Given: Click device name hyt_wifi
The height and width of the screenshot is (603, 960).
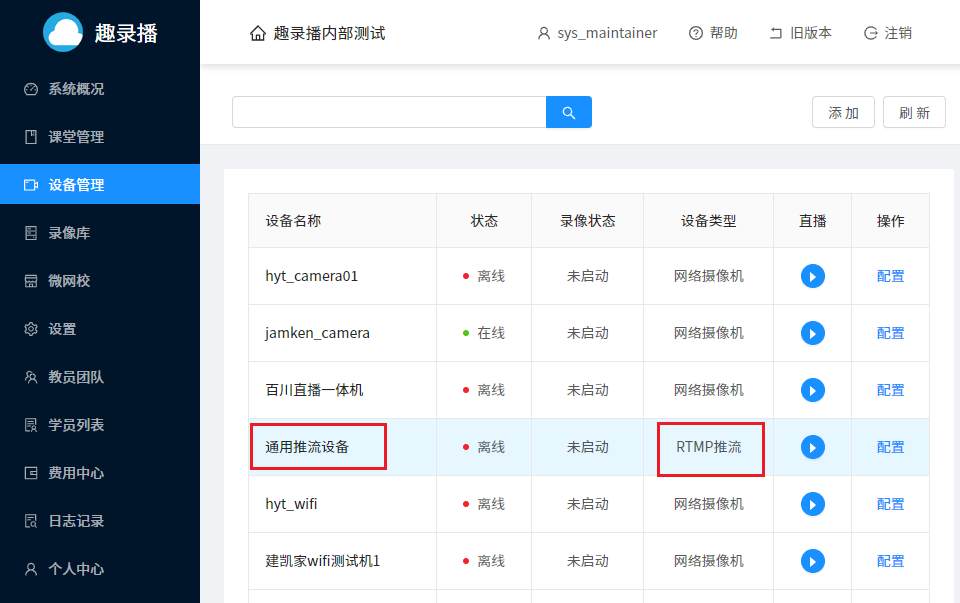Looking at the screenshot, I should point(291,504).
